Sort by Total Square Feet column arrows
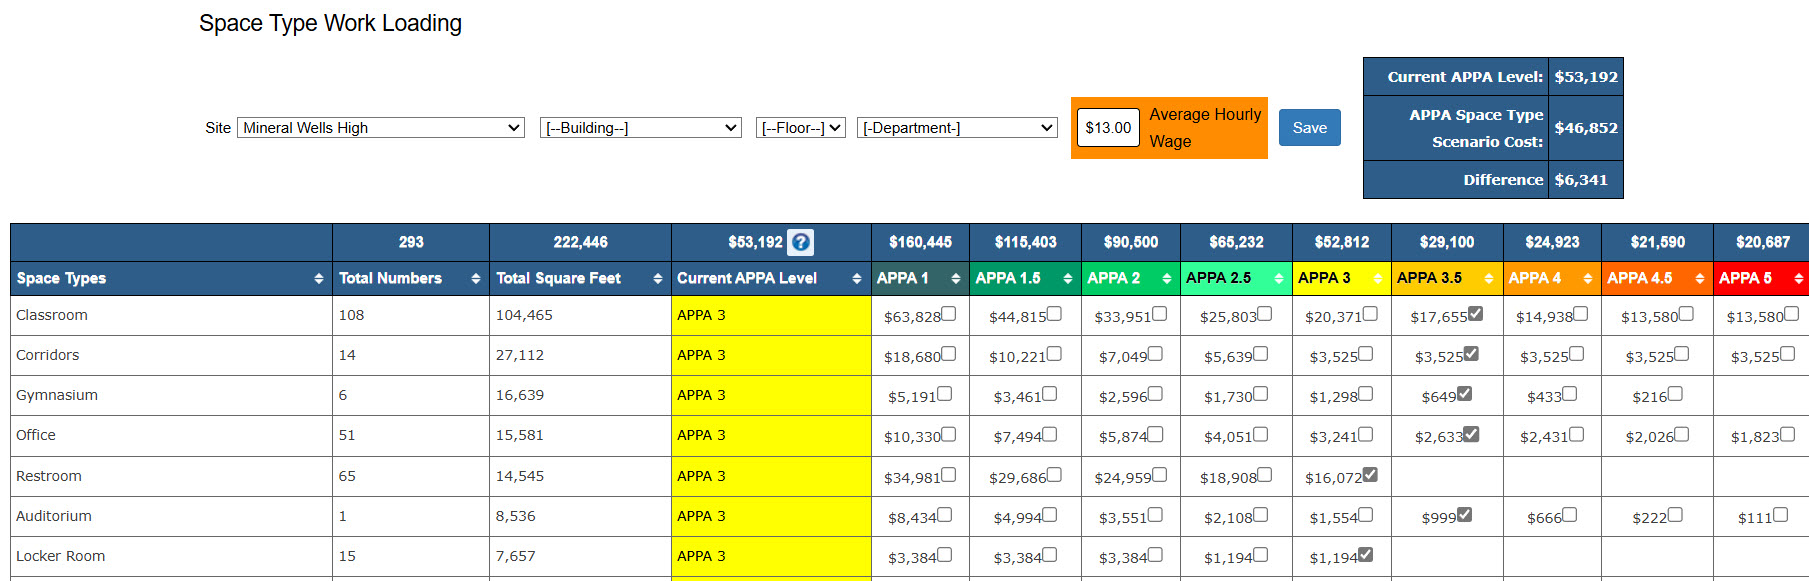Screen dimensions: 1809x581 point(658,279)
